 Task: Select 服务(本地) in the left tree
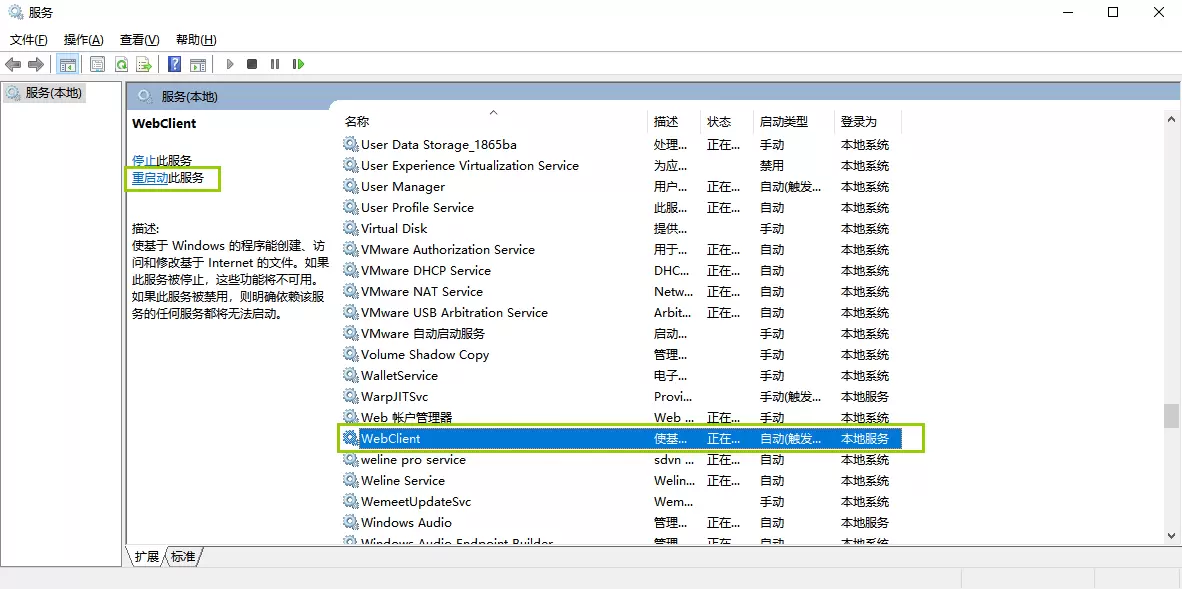click(x=53, y=93)
